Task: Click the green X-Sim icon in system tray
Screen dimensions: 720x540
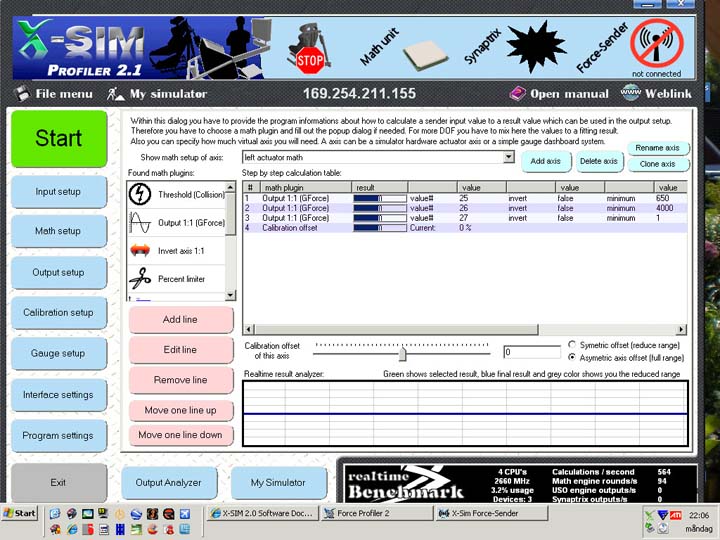Action: click(x=650, y=515)
